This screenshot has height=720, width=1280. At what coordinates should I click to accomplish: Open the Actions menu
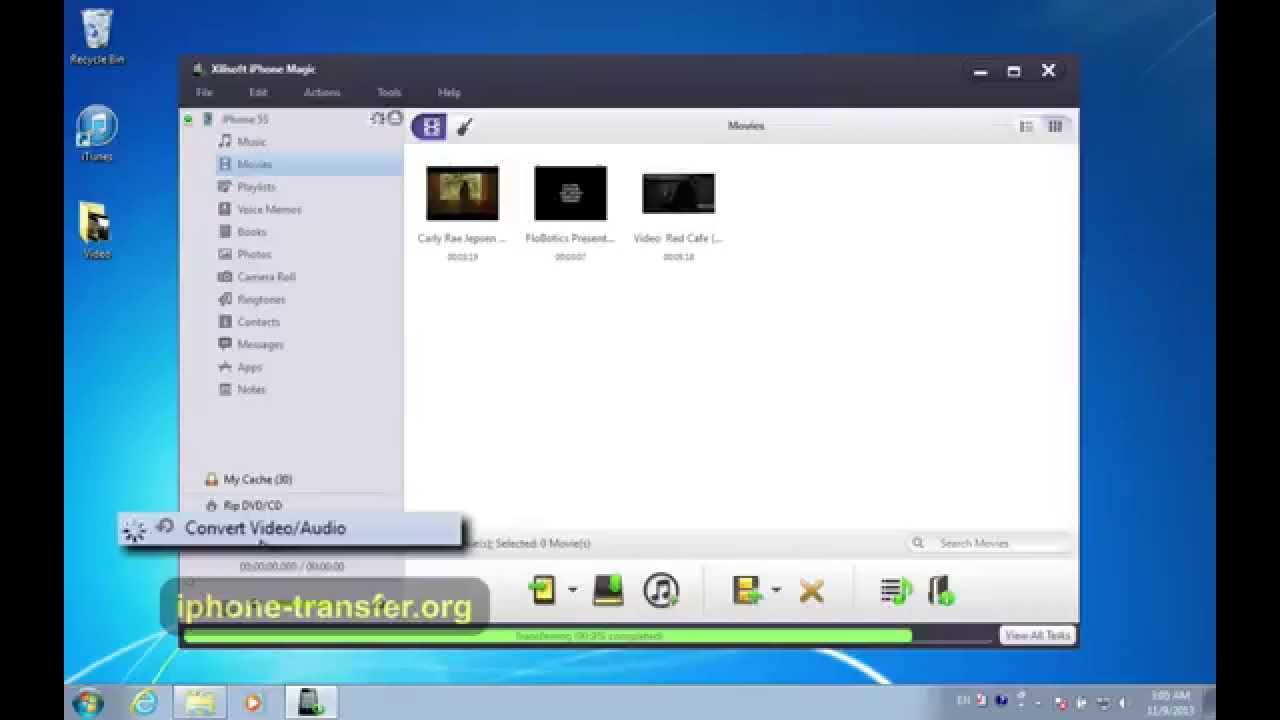322,92
